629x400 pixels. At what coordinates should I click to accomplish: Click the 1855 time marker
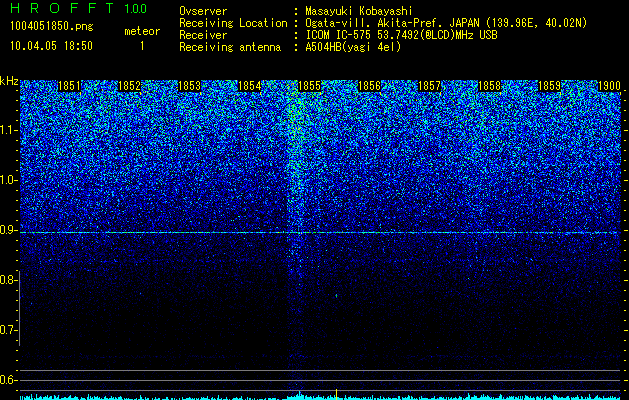[309, 86]
